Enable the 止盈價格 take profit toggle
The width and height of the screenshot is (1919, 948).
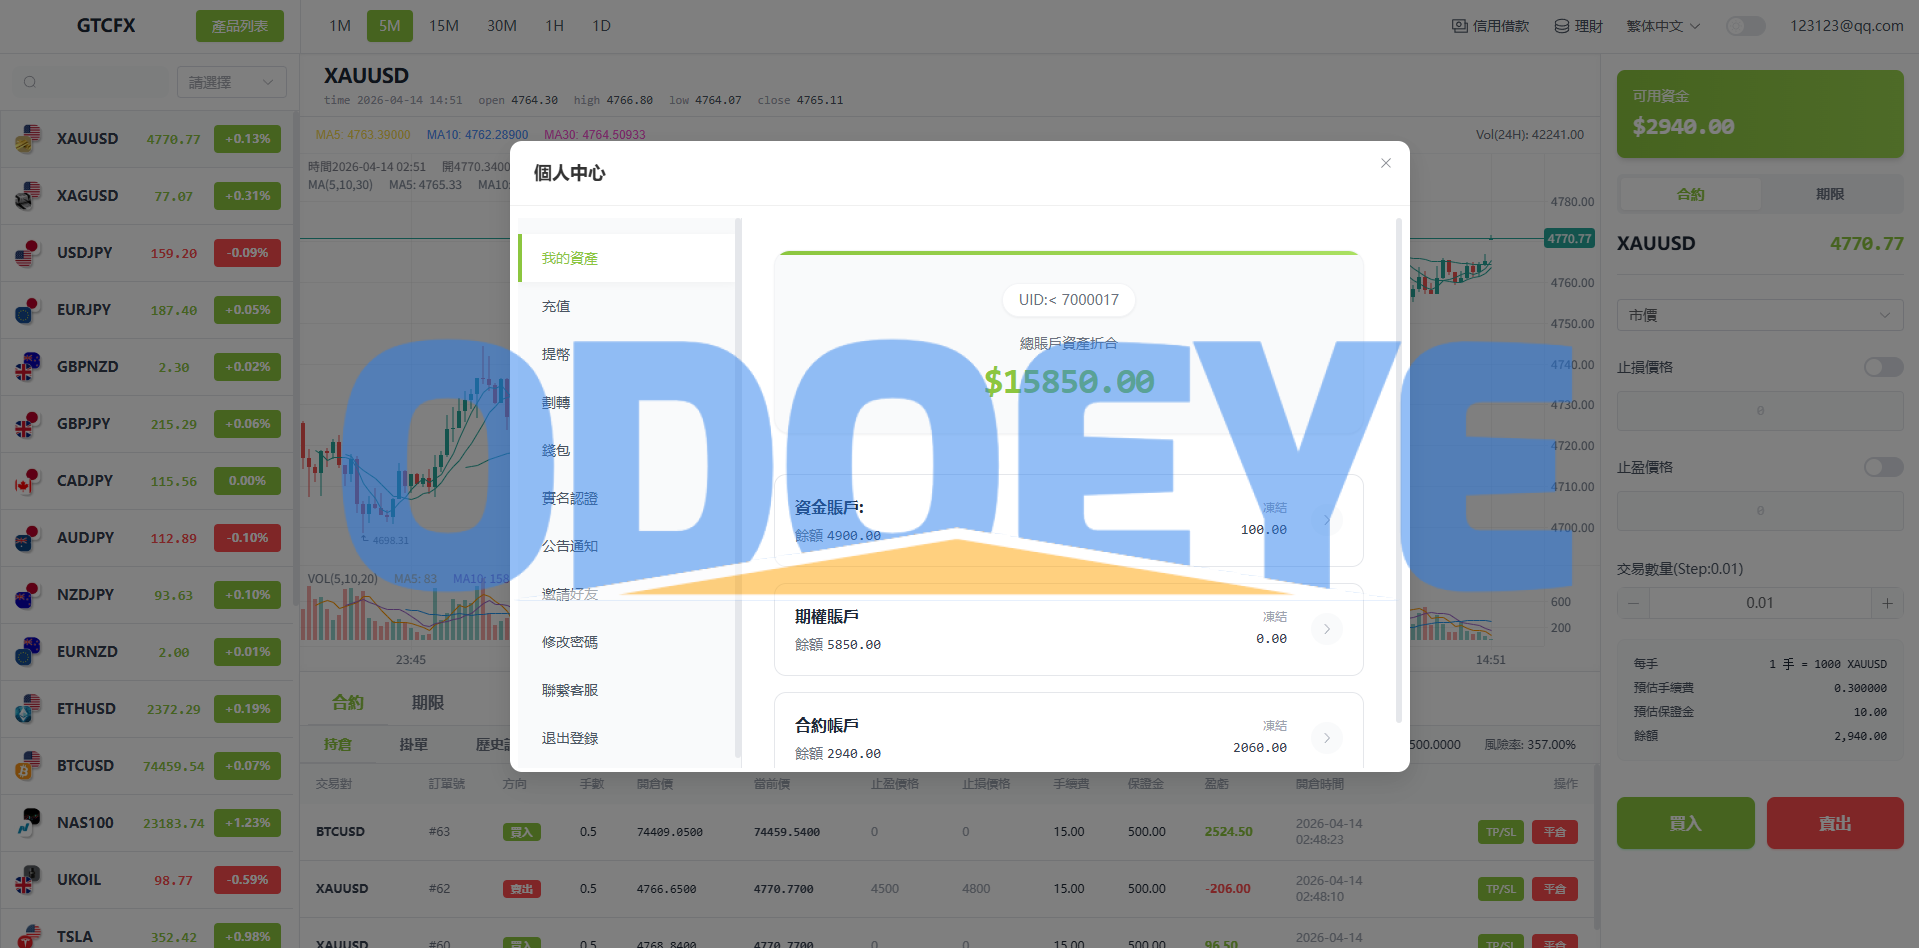[x=1884, y=467]
